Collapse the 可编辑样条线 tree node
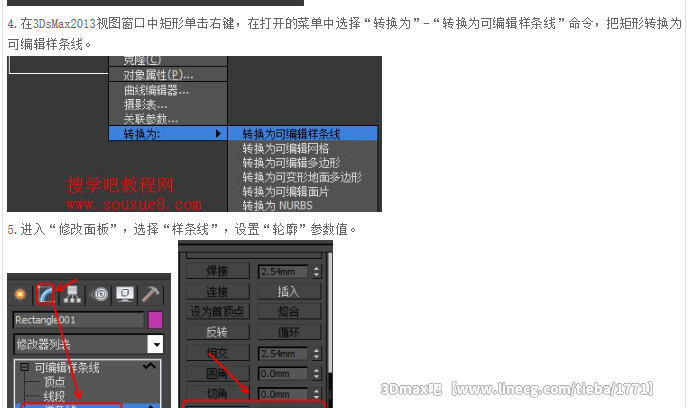The height and width of the screenshot is (408, 693). tap(25, 367)
